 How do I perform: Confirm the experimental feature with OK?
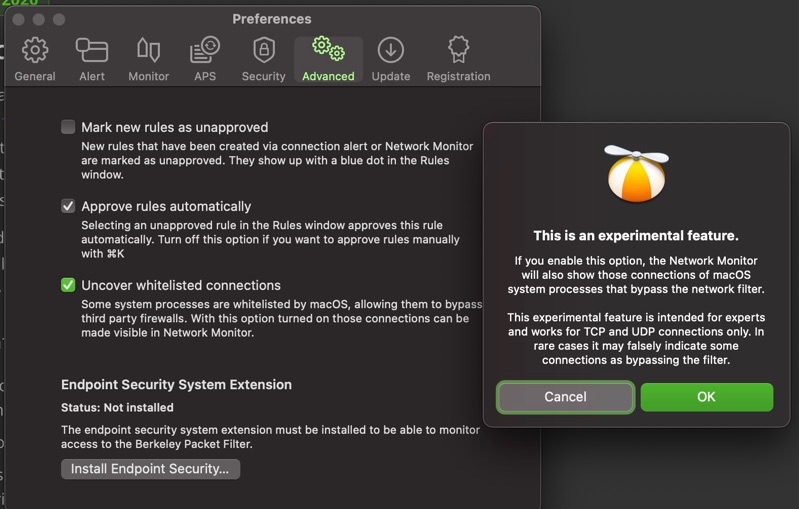(x=706, y=397)
